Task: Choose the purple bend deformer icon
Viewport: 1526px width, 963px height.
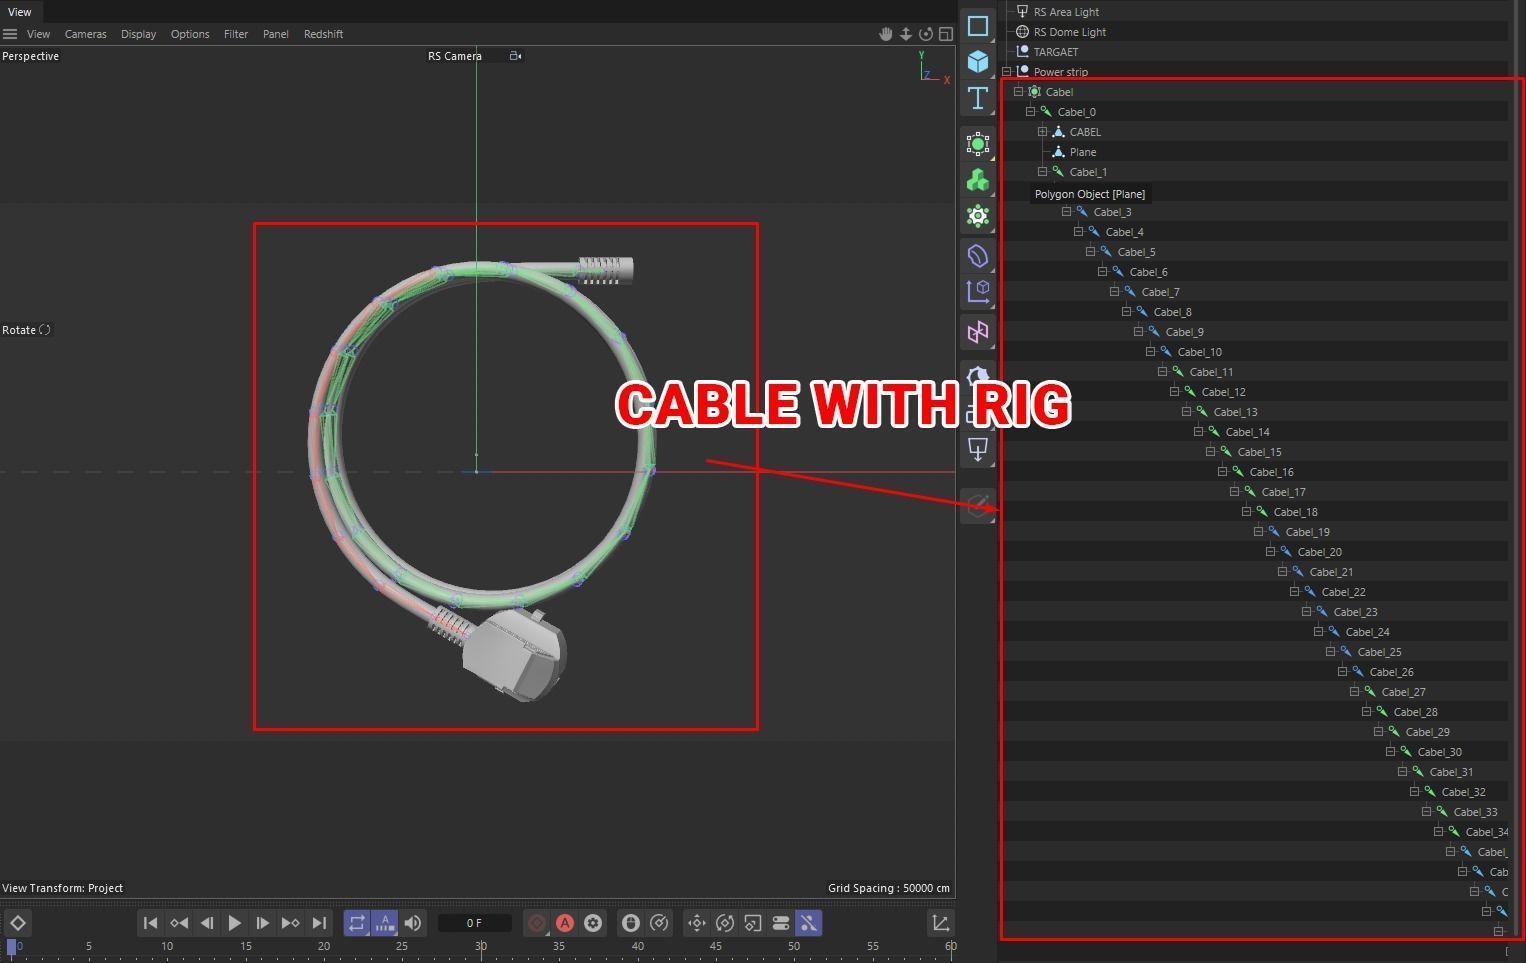Action: pyautogui.click(x=978, y=256)
